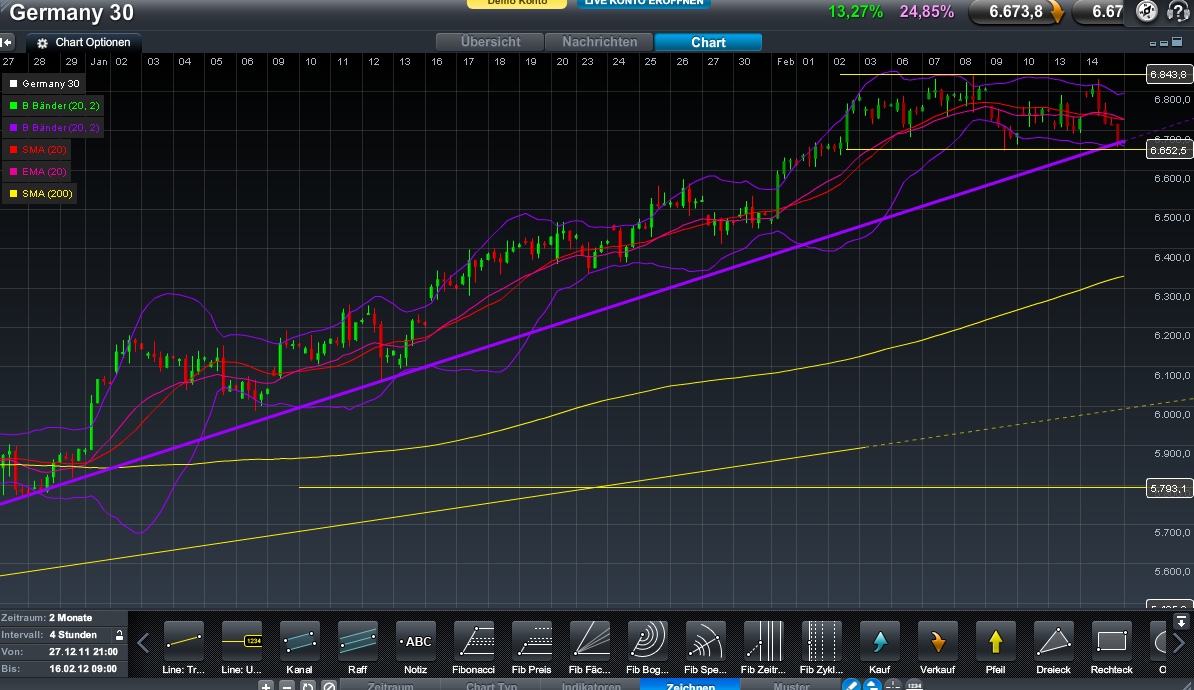Pick the Fib Spe... spiral tool
This screenshot has width=1194, height=690.
[x=705, y=640]
